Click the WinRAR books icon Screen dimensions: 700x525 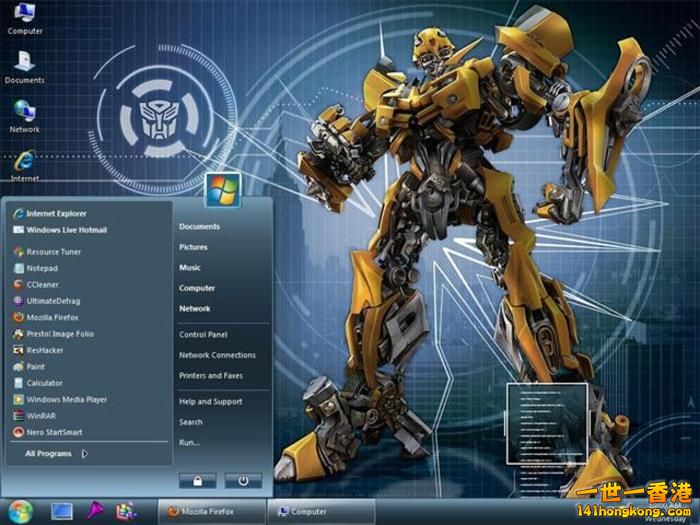18,416
